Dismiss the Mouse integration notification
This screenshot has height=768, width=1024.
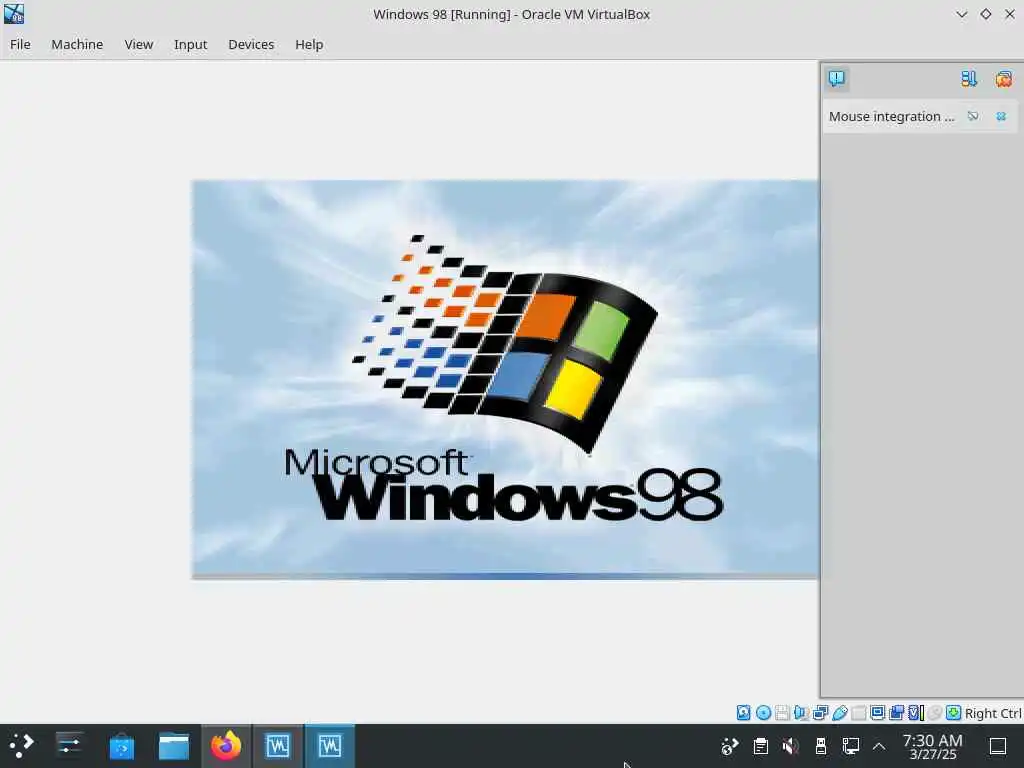click(x=1001, y=116)
